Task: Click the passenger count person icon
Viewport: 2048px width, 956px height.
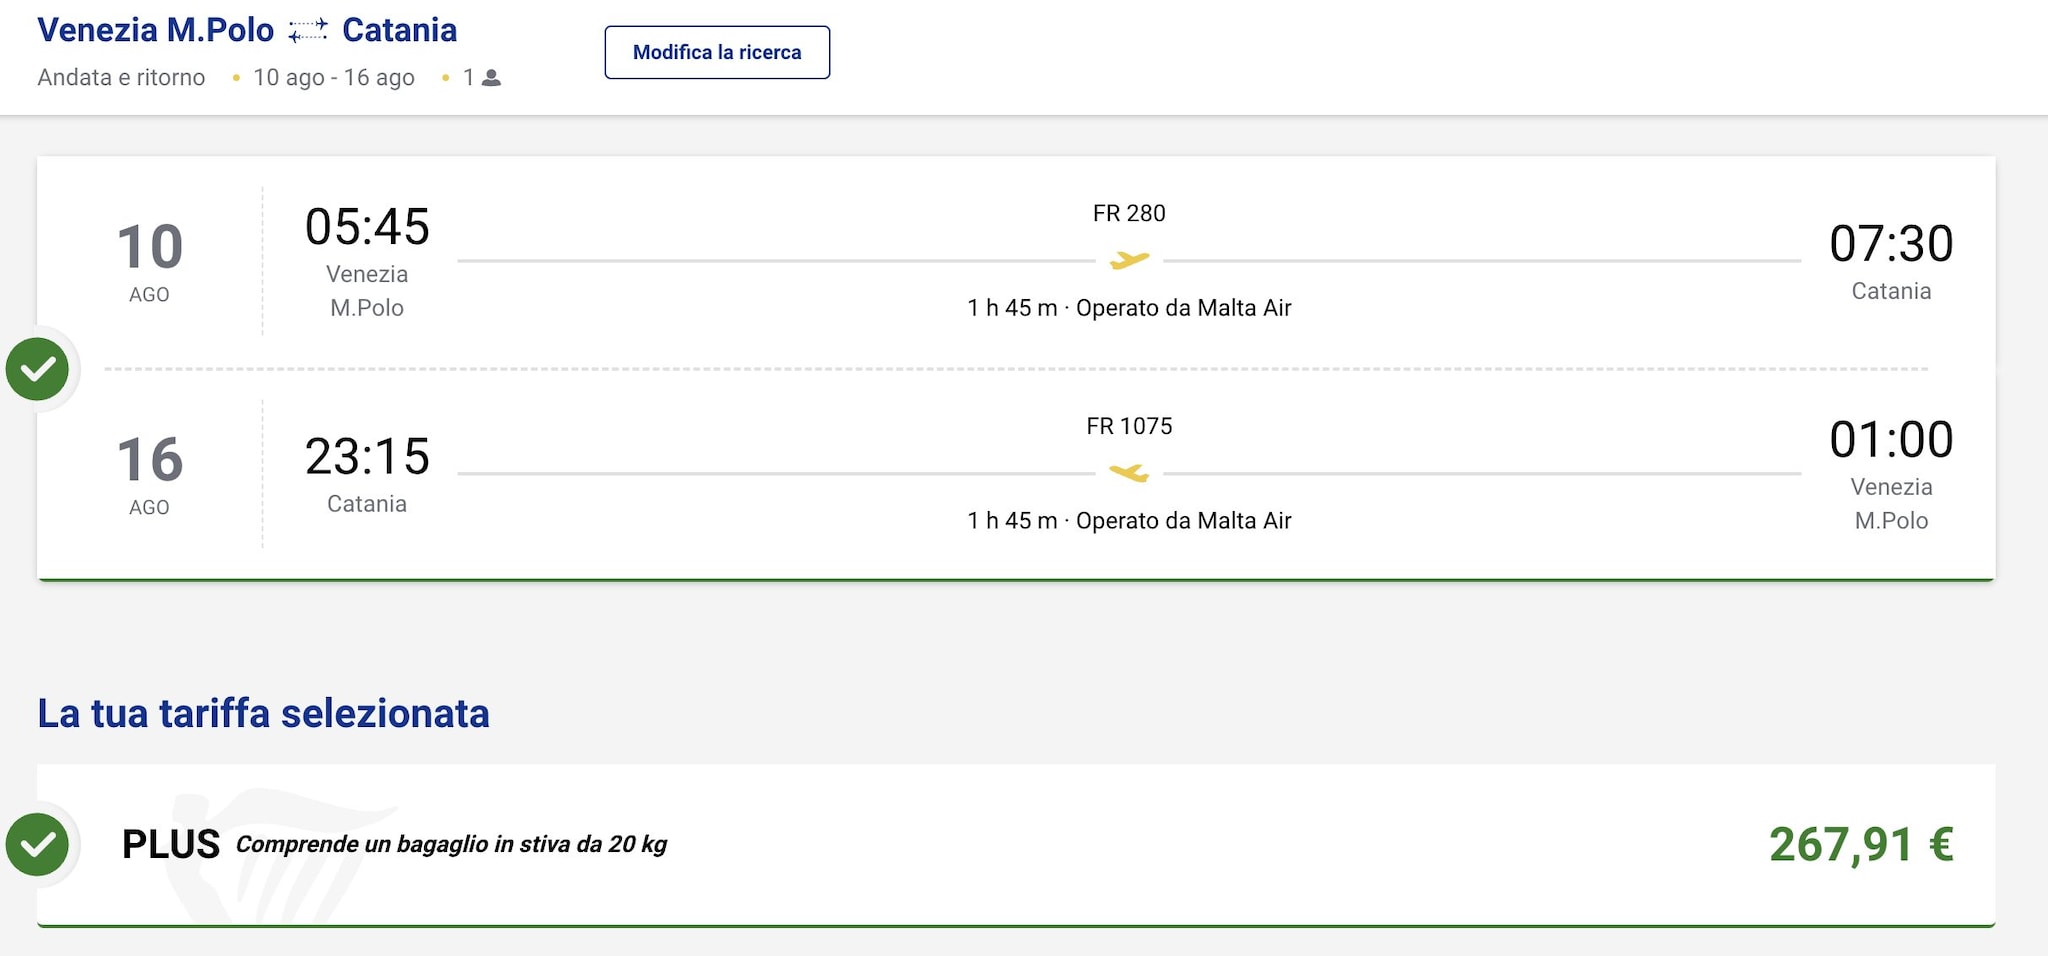Action: click(491, 78)
